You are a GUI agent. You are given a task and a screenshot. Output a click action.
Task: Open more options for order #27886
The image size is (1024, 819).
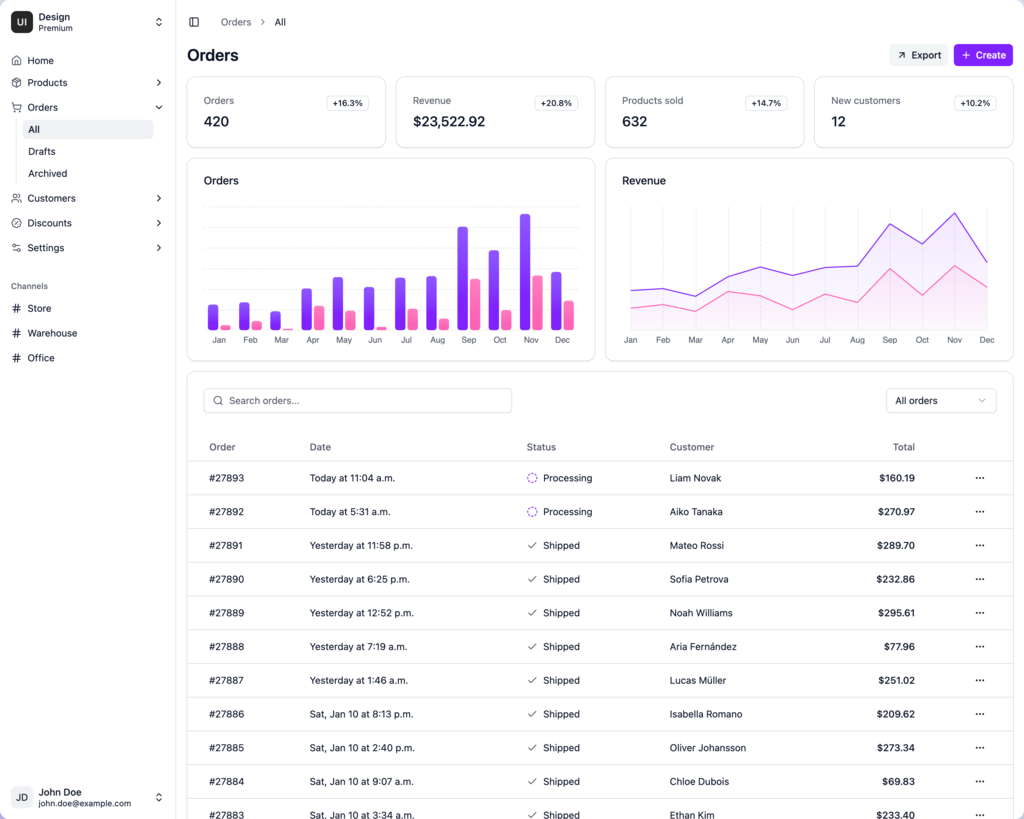[979, 714]
